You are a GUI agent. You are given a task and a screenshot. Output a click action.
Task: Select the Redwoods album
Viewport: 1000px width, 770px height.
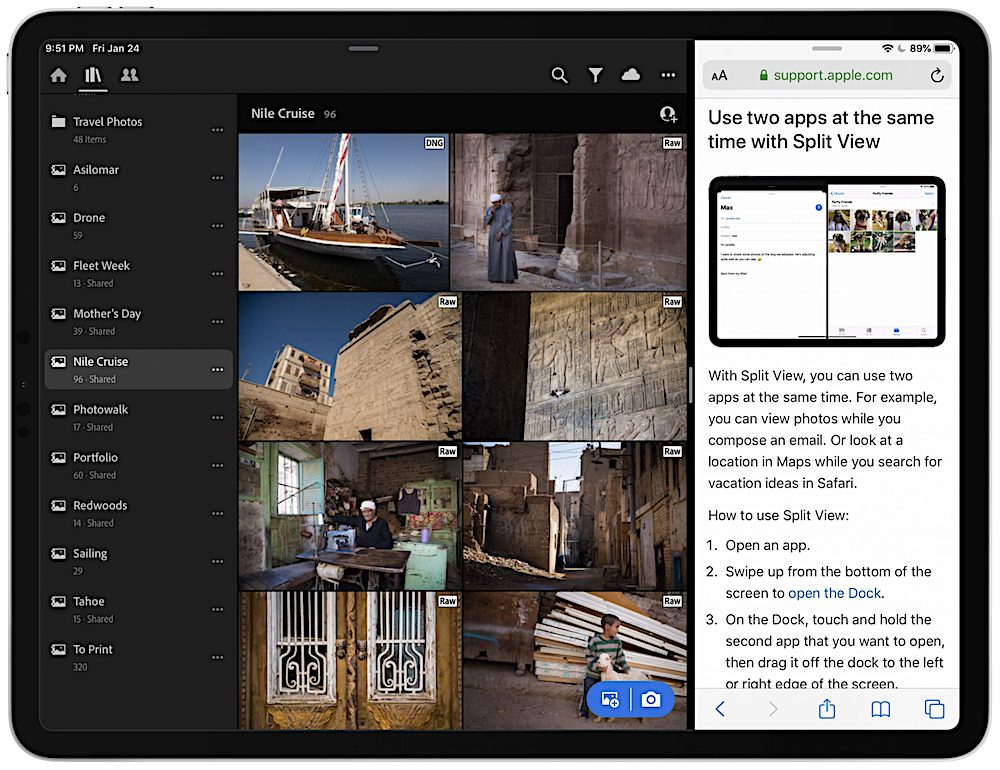pos(138,513)
